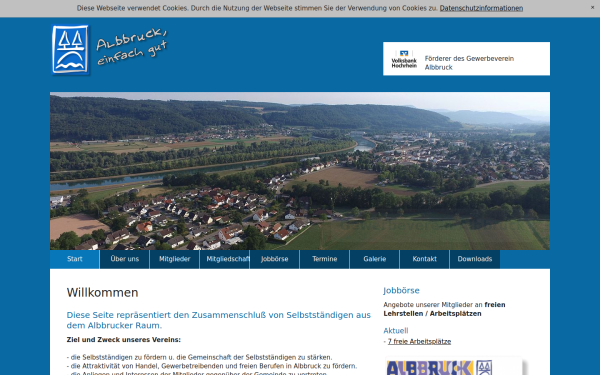Click the line about 'Attraktivität von Handel'
The height and width of the screenshot is (375, 600).
212,366
